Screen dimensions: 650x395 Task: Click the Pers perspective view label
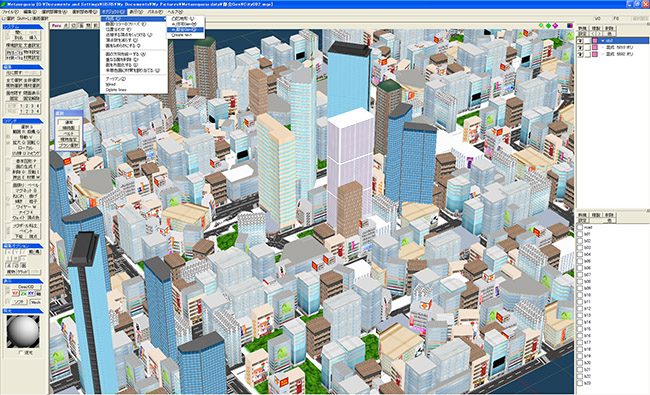56,26
